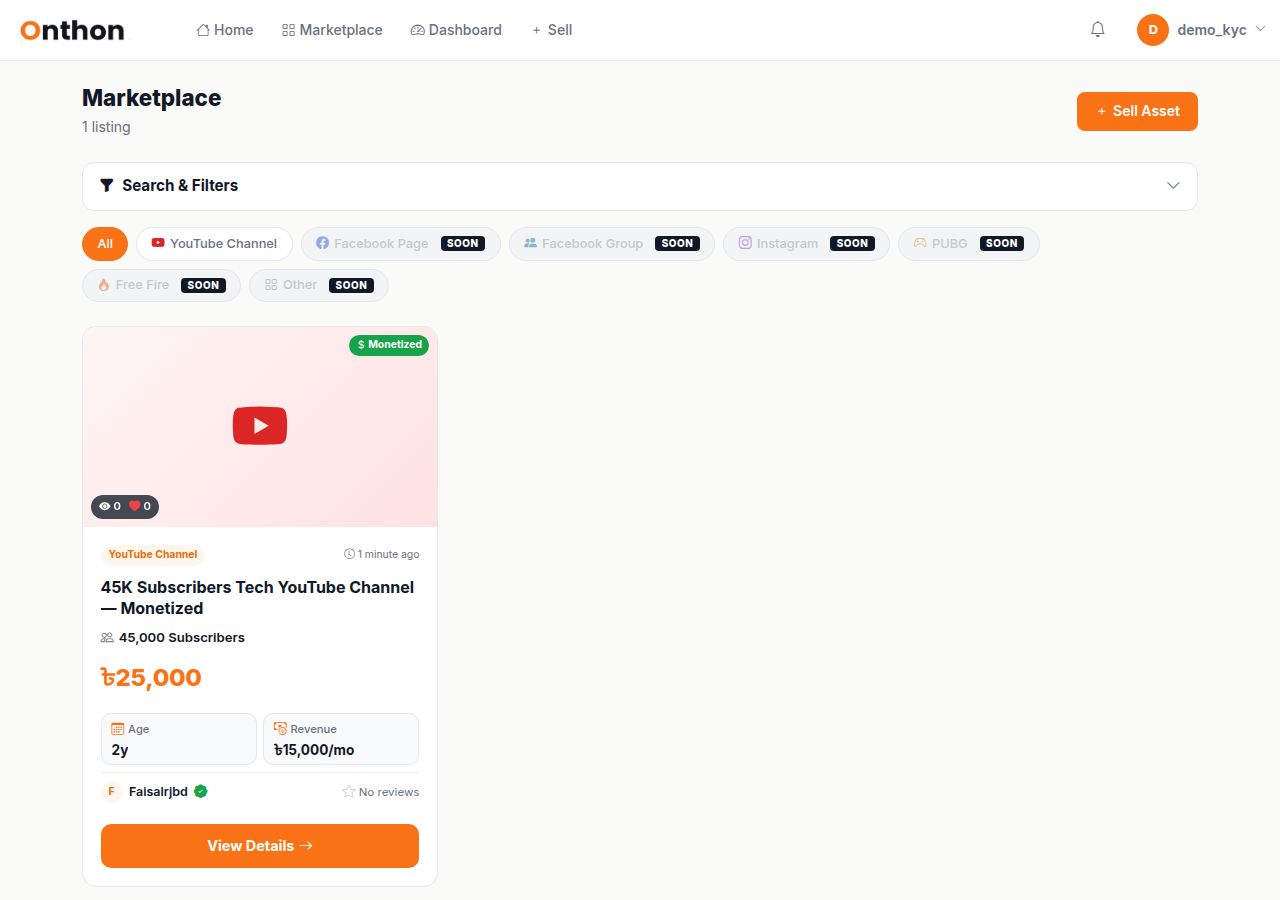Click the calendar Age icon
Screen dimensions: 1280x900
(118, 729)
